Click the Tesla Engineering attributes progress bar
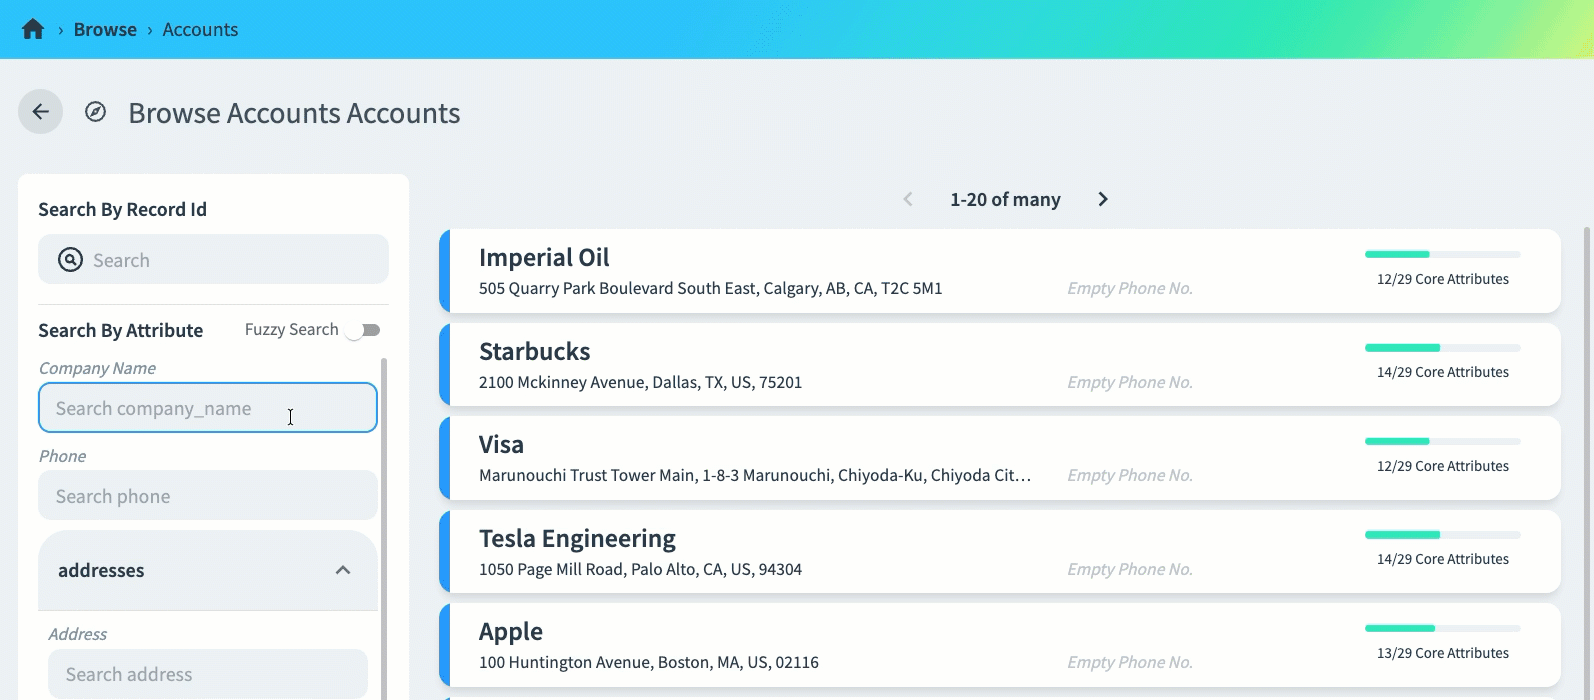This screenshot has height=700, width=1594. tap(1443, 535)
